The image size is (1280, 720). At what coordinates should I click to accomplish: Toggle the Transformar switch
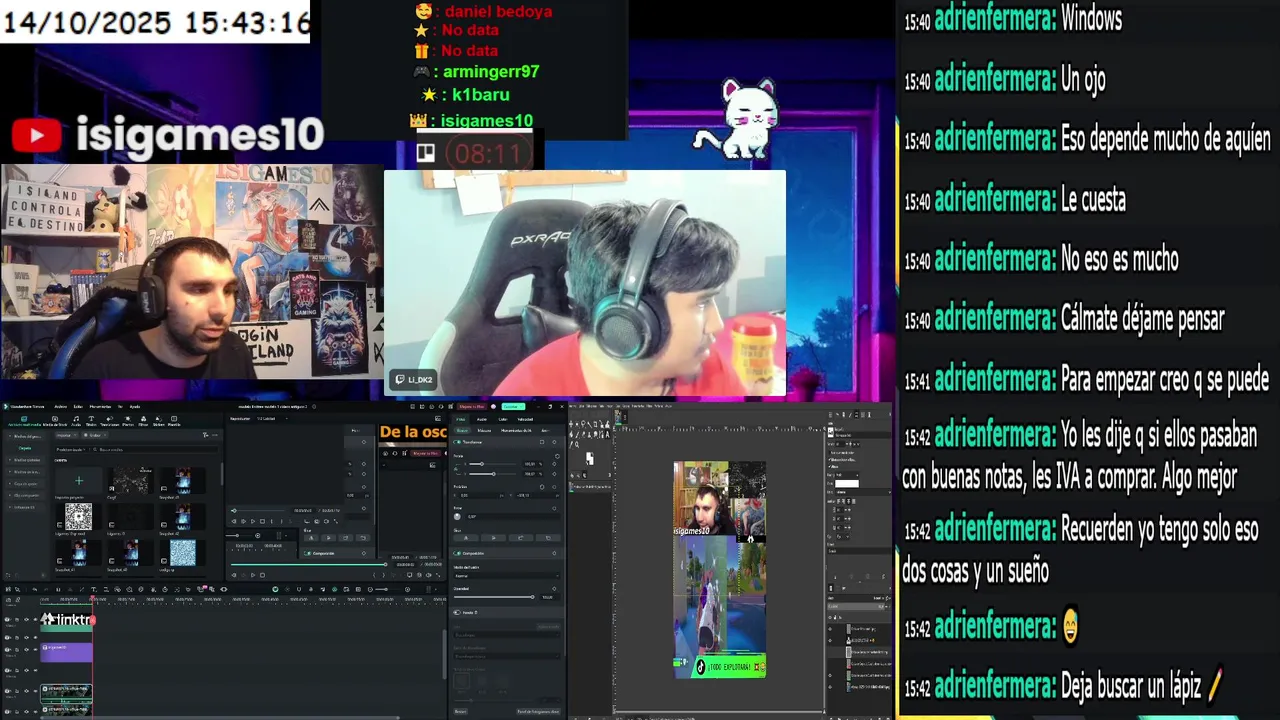point(457,442)
